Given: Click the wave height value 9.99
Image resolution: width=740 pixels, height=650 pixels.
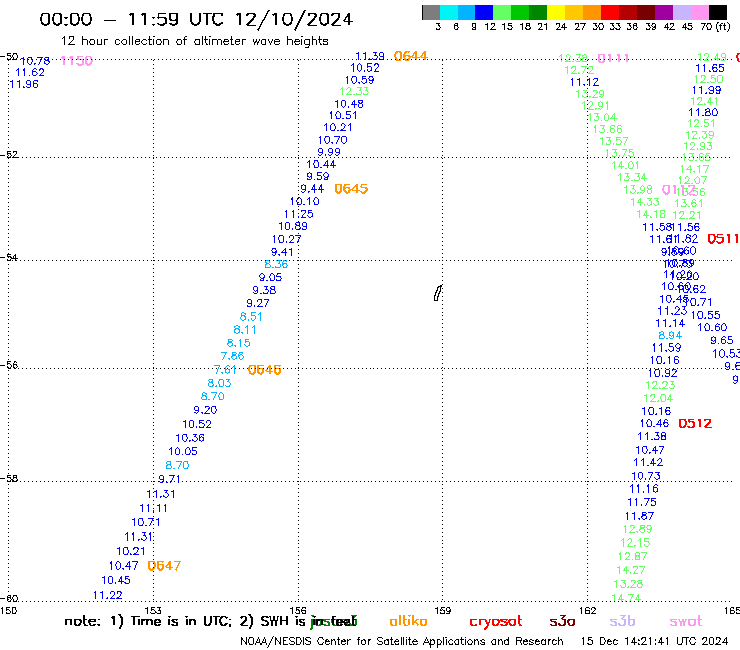Looking at the screenshot, I should [x=329, y=152].
